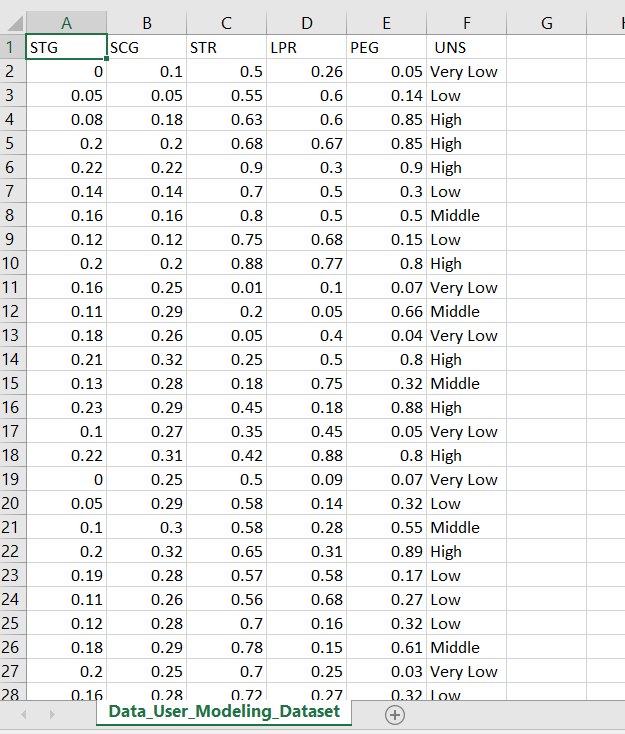The height and width of the screenshot is (734, 625).
Task: Select 0.09 cell in row 19
Action: pos(307,479)
